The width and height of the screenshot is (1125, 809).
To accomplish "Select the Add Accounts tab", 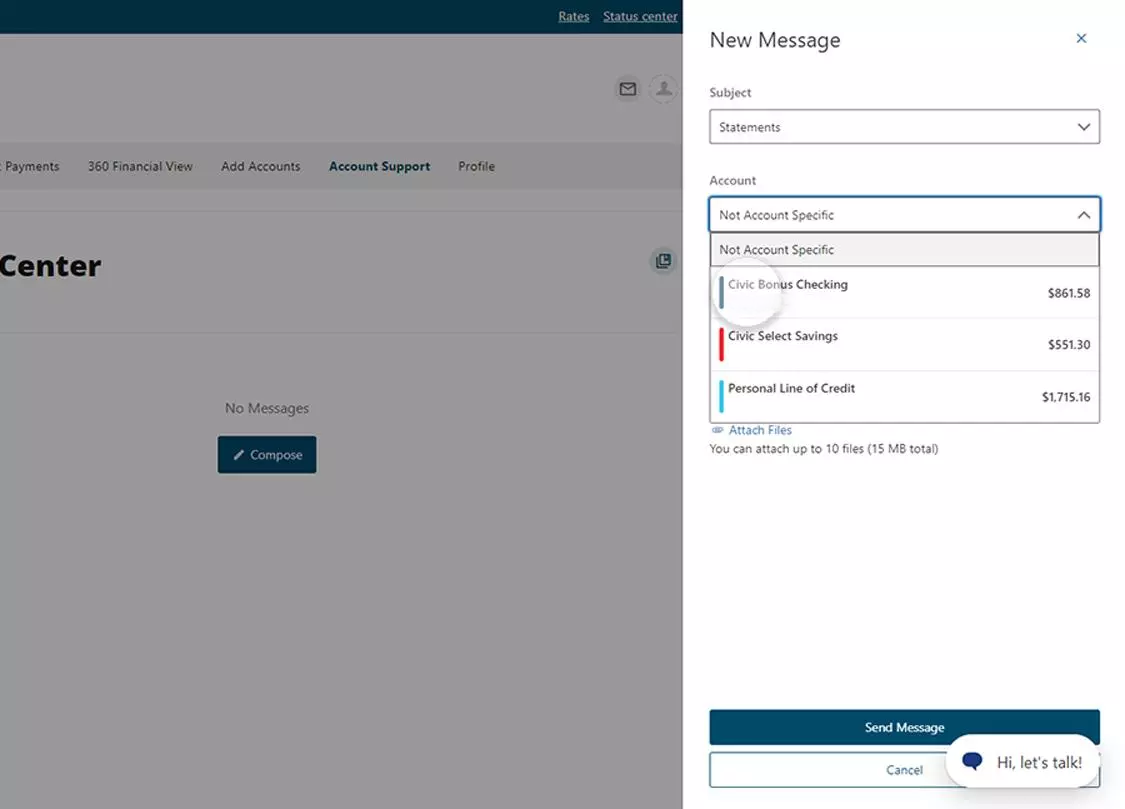I will [260, 166].
